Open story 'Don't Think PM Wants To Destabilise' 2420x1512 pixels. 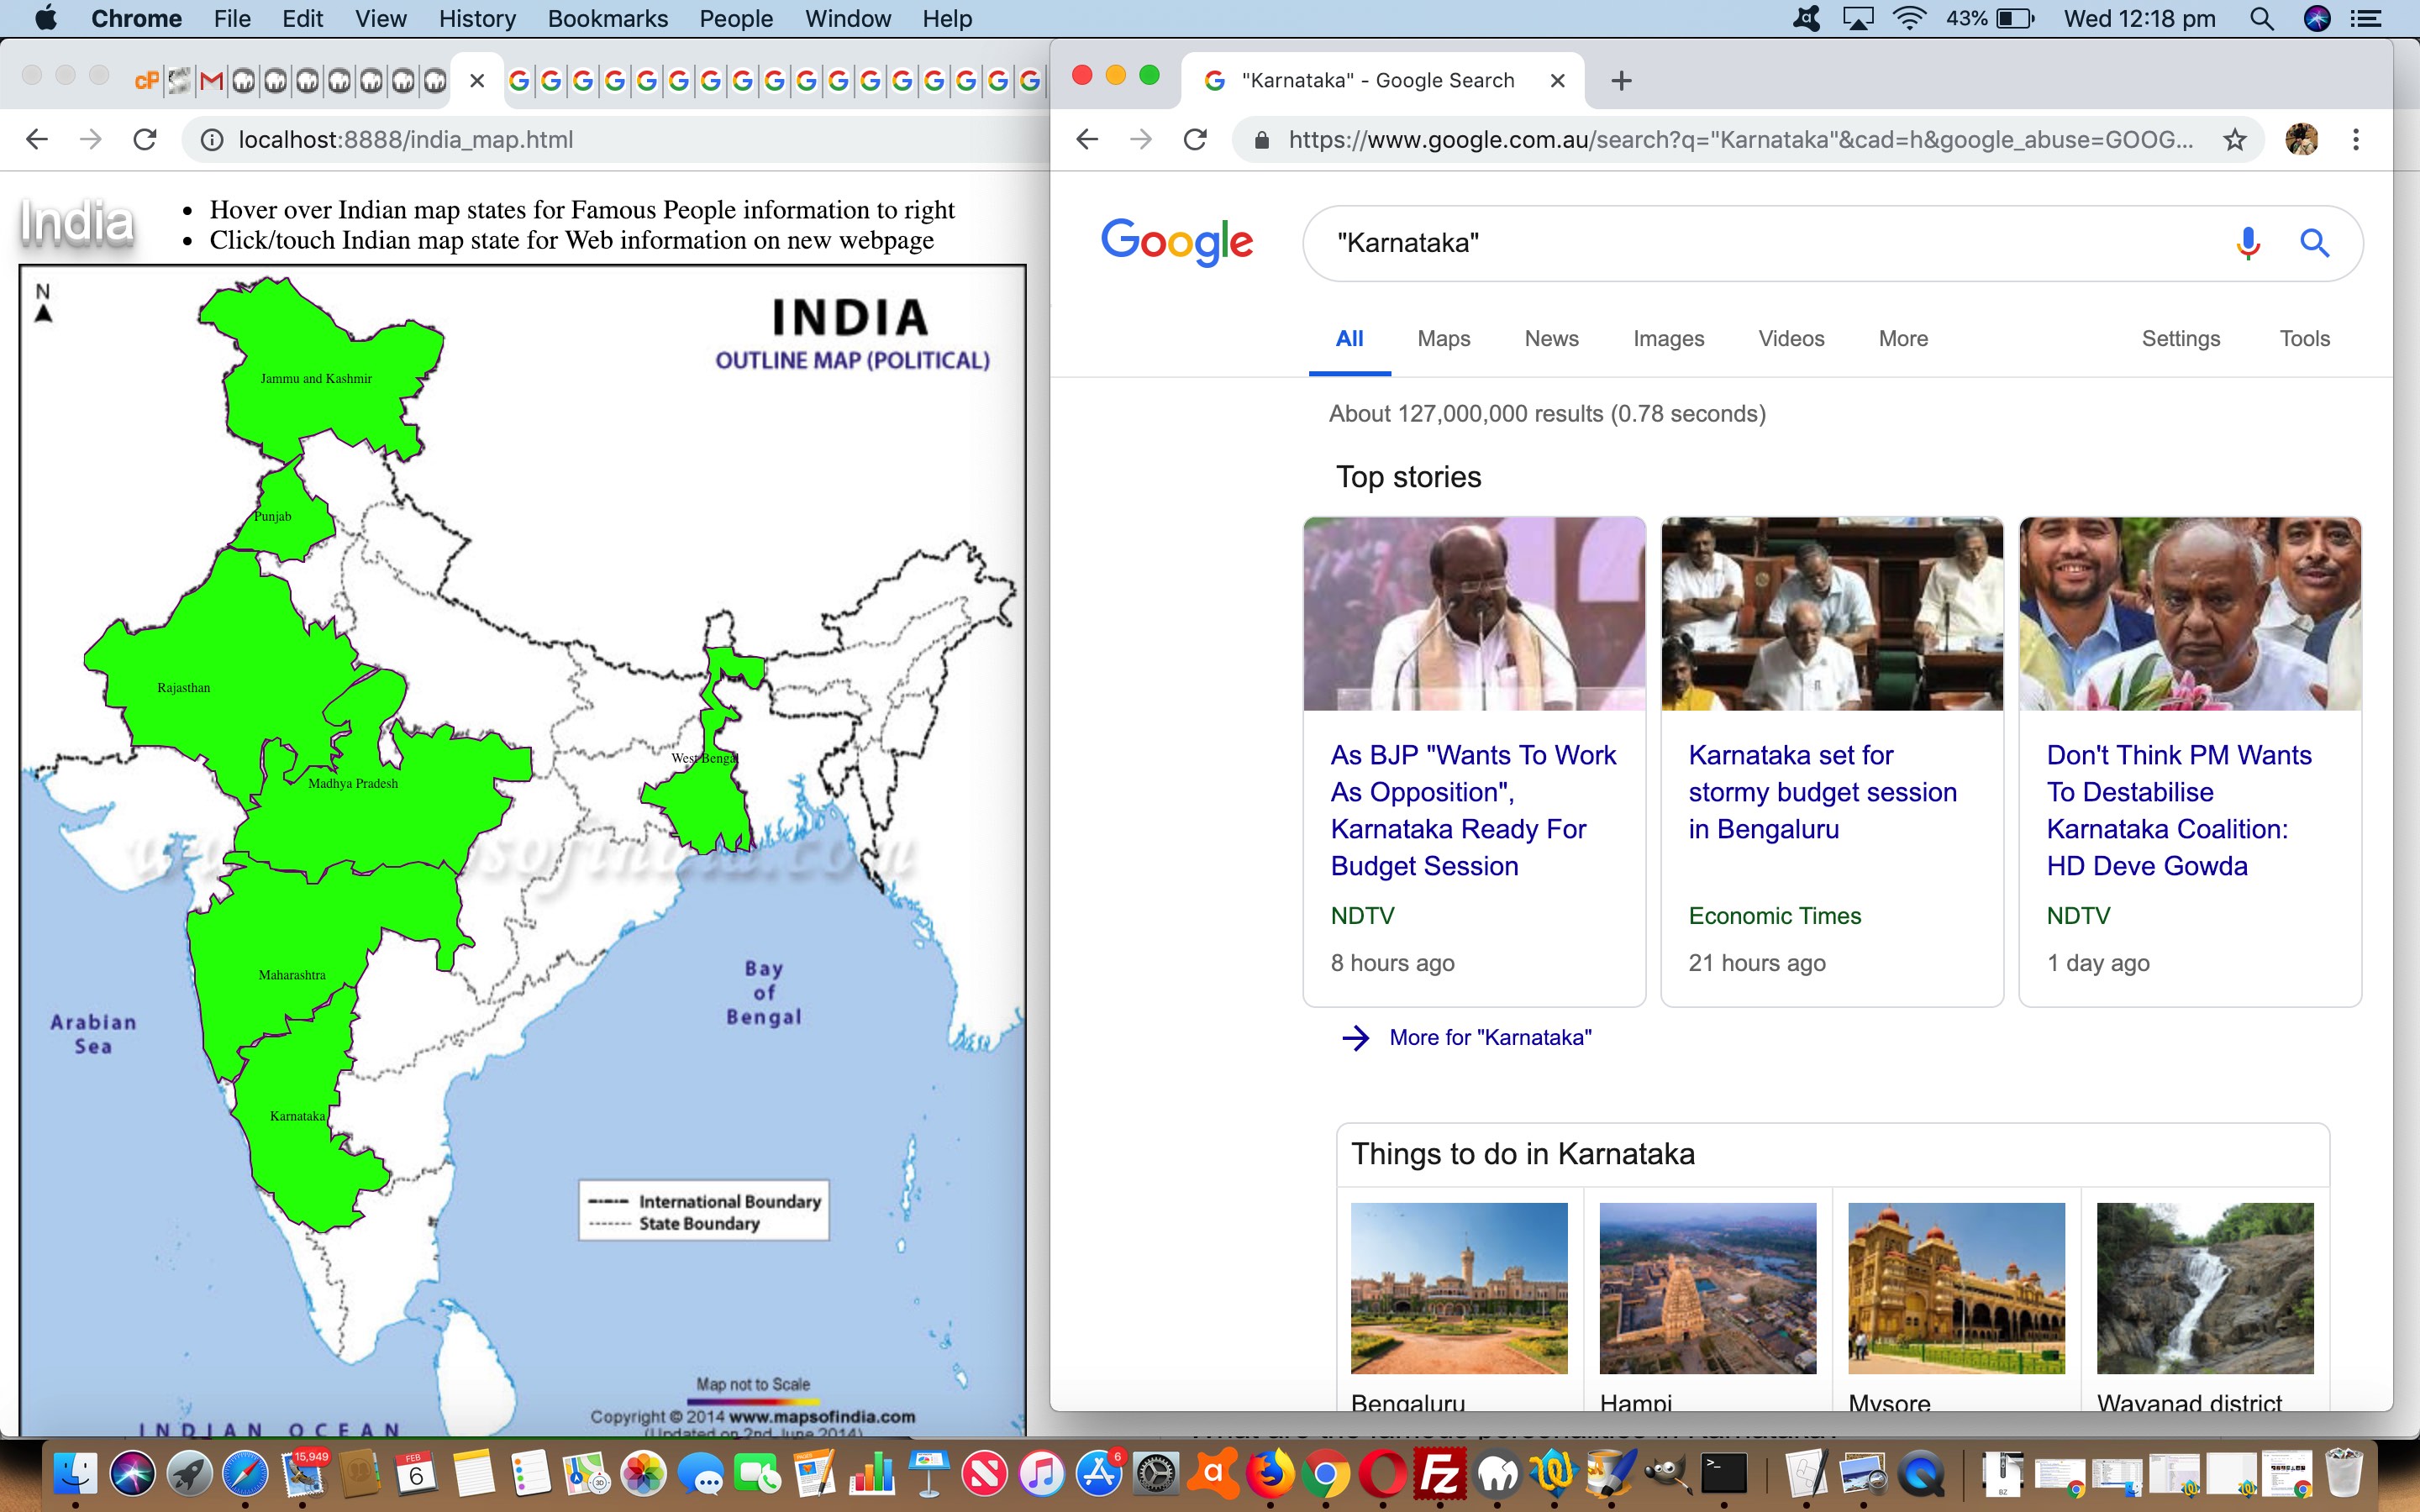2178,810
